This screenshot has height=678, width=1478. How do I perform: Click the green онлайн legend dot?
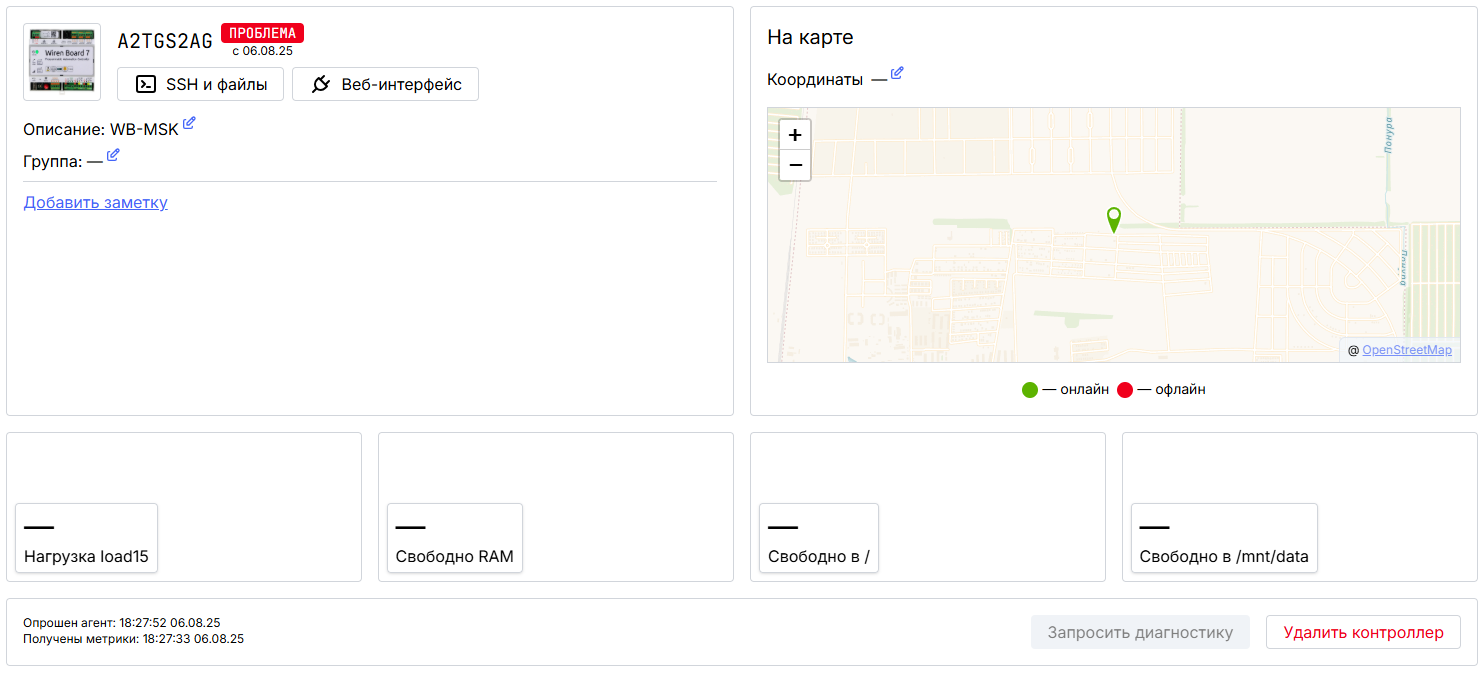(1030, 390)
